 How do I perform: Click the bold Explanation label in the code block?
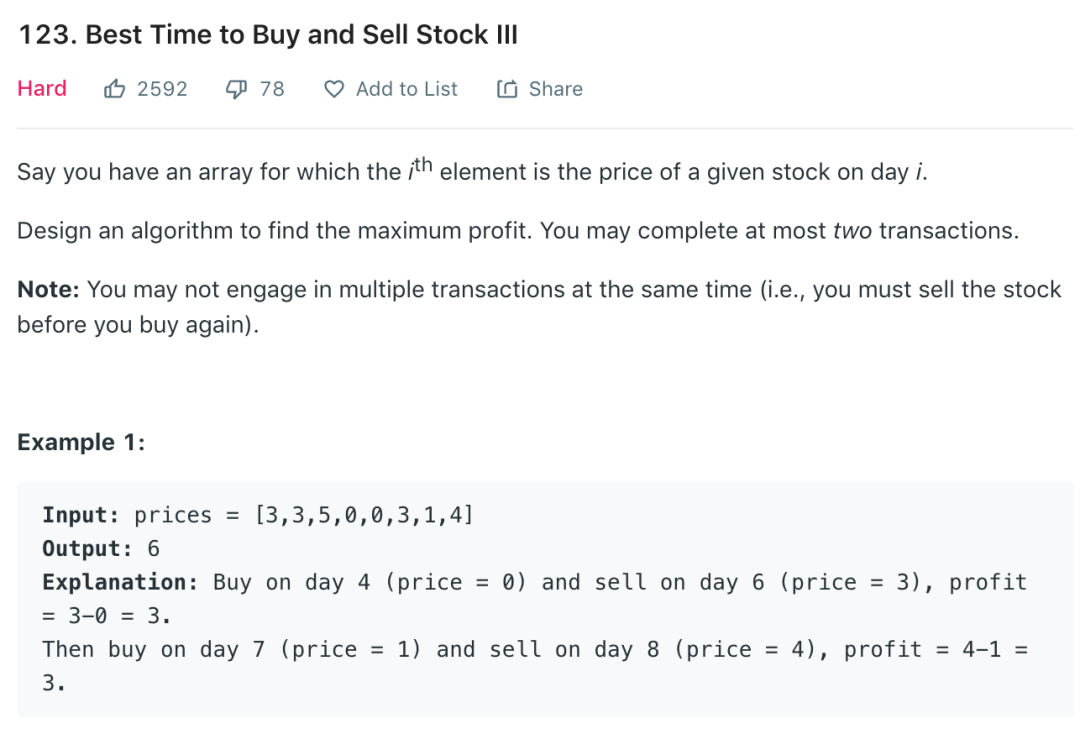coord(113,582)
